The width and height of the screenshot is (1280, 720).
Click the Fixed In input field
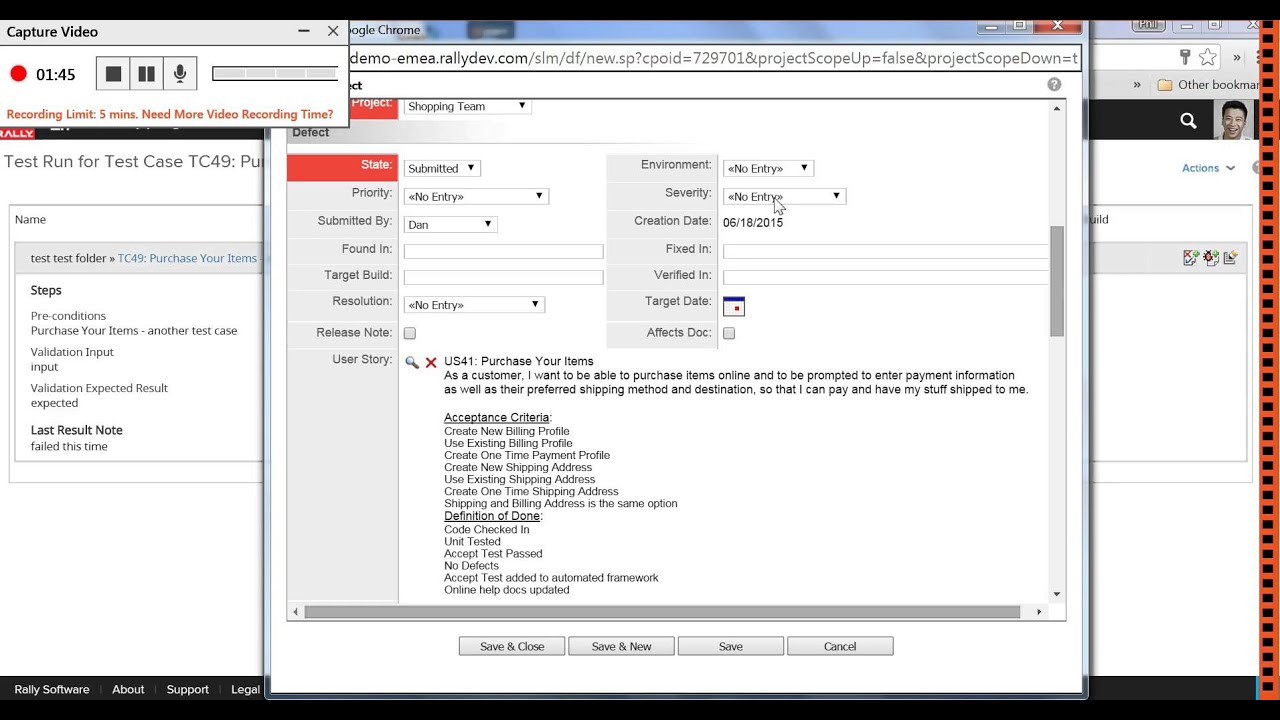pos(885,251)
